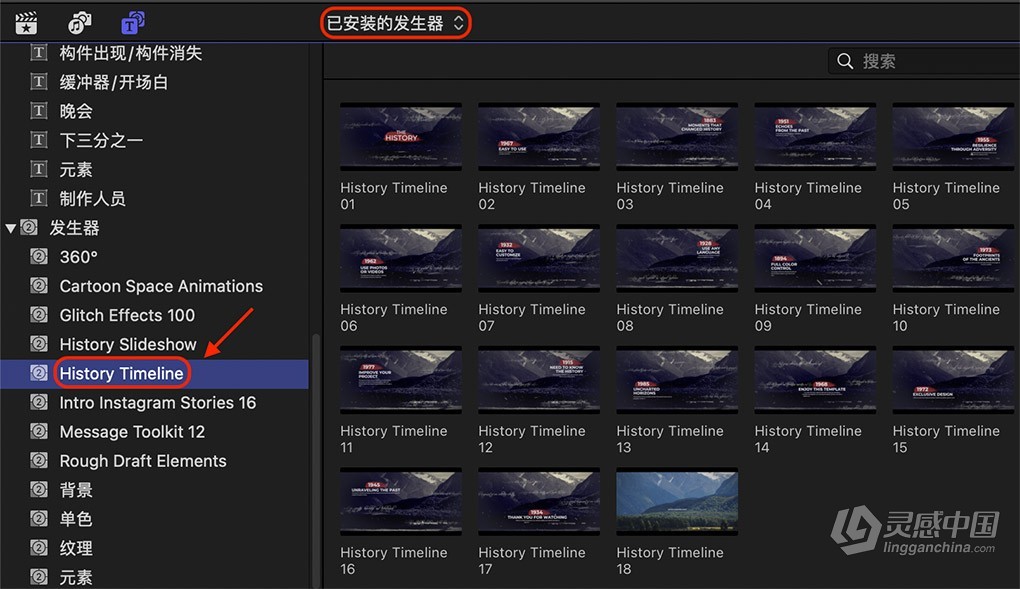This screenshot has width=1020, height=589.
Task: Select the History Timeline 09 thumbnail
Action: [x=815, y=258]
